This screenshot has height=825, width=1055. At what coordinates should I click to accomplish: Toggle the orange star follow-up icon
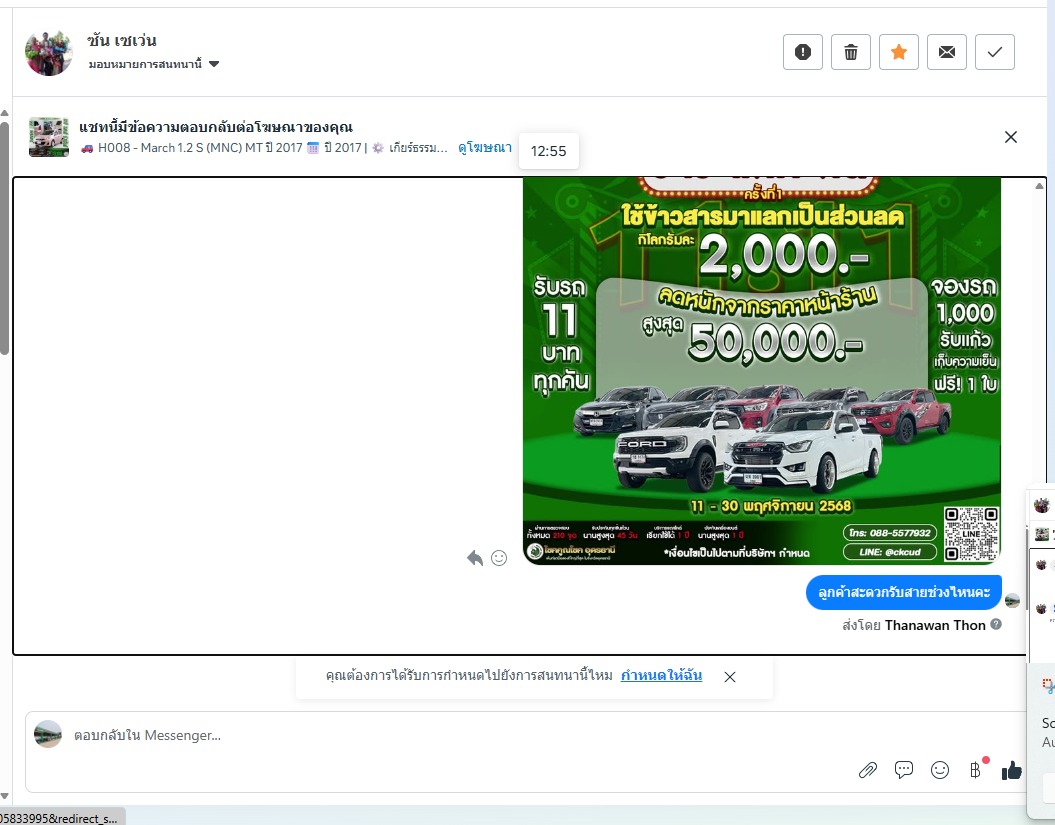point(899,52)
